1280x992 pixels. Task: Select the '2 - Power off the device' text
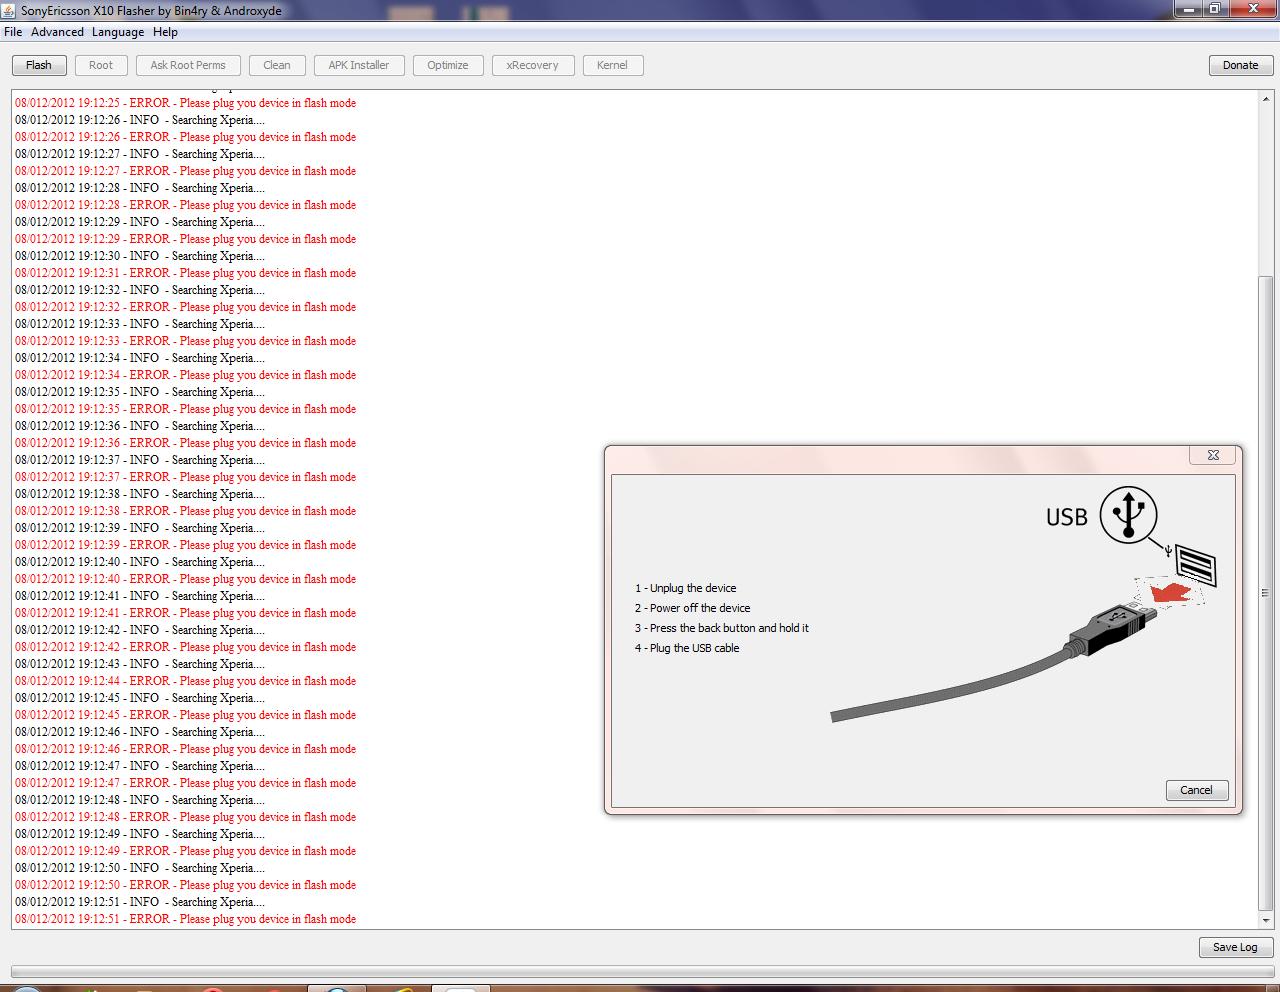pyautogui.click(x=692, y=608)
